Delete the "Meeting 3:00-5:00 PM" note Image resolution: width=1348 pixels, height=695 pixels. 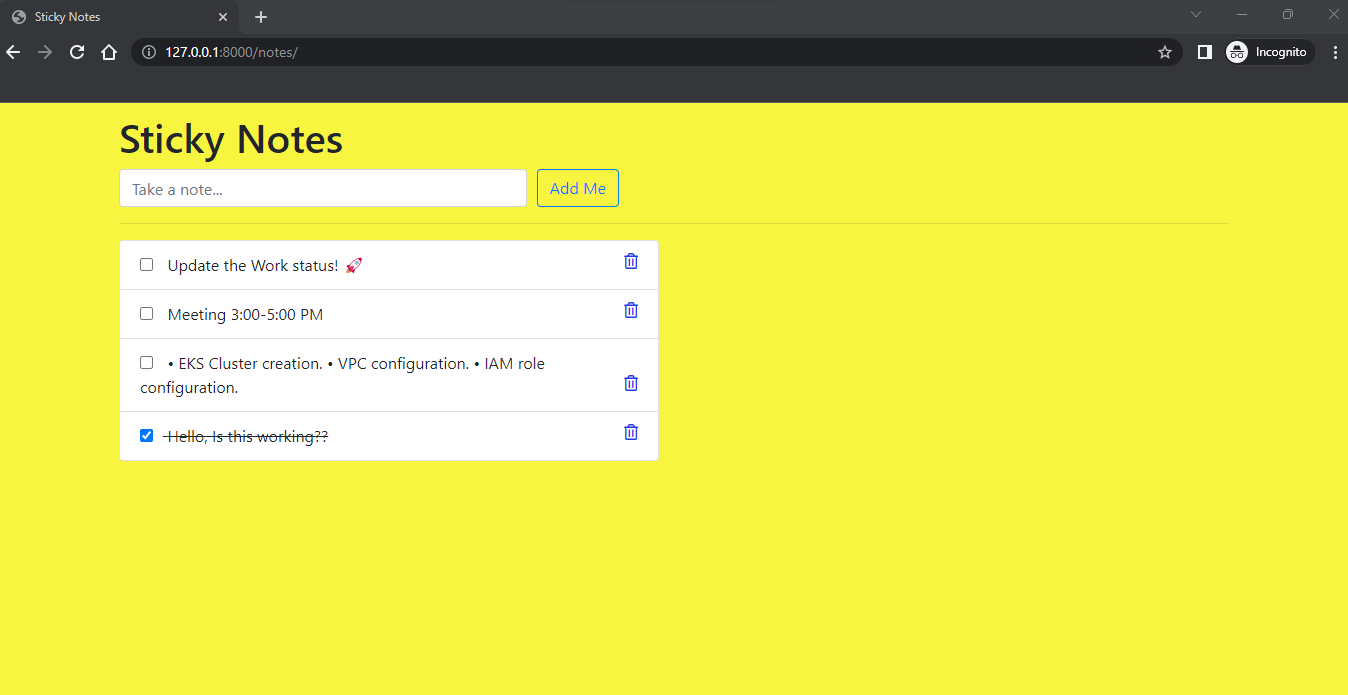pos(631,310)
